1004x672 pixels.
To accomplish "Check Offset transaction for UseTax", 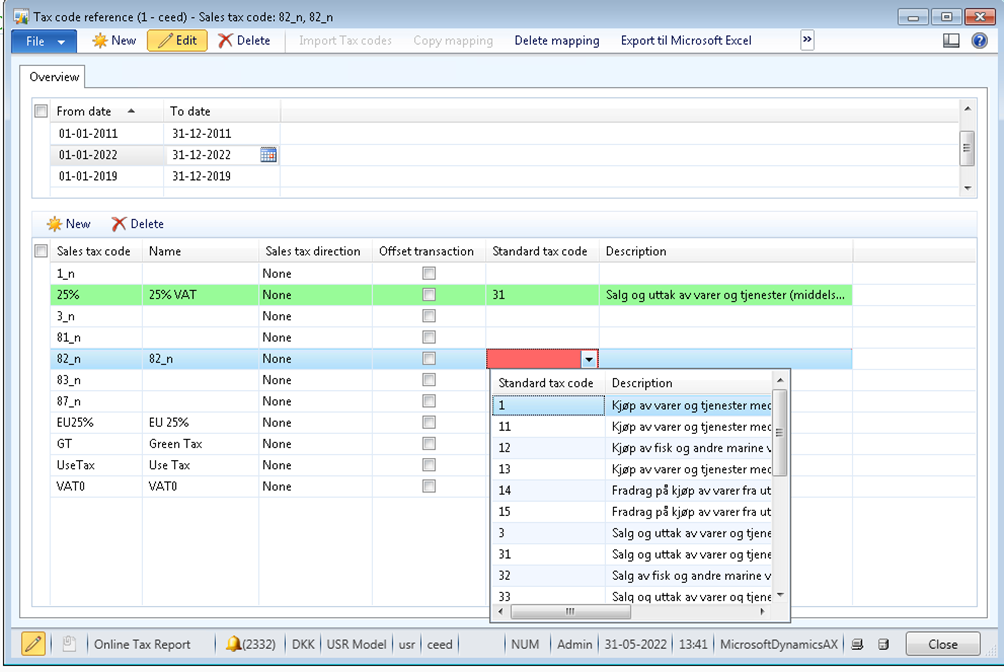I will [429, 465].
